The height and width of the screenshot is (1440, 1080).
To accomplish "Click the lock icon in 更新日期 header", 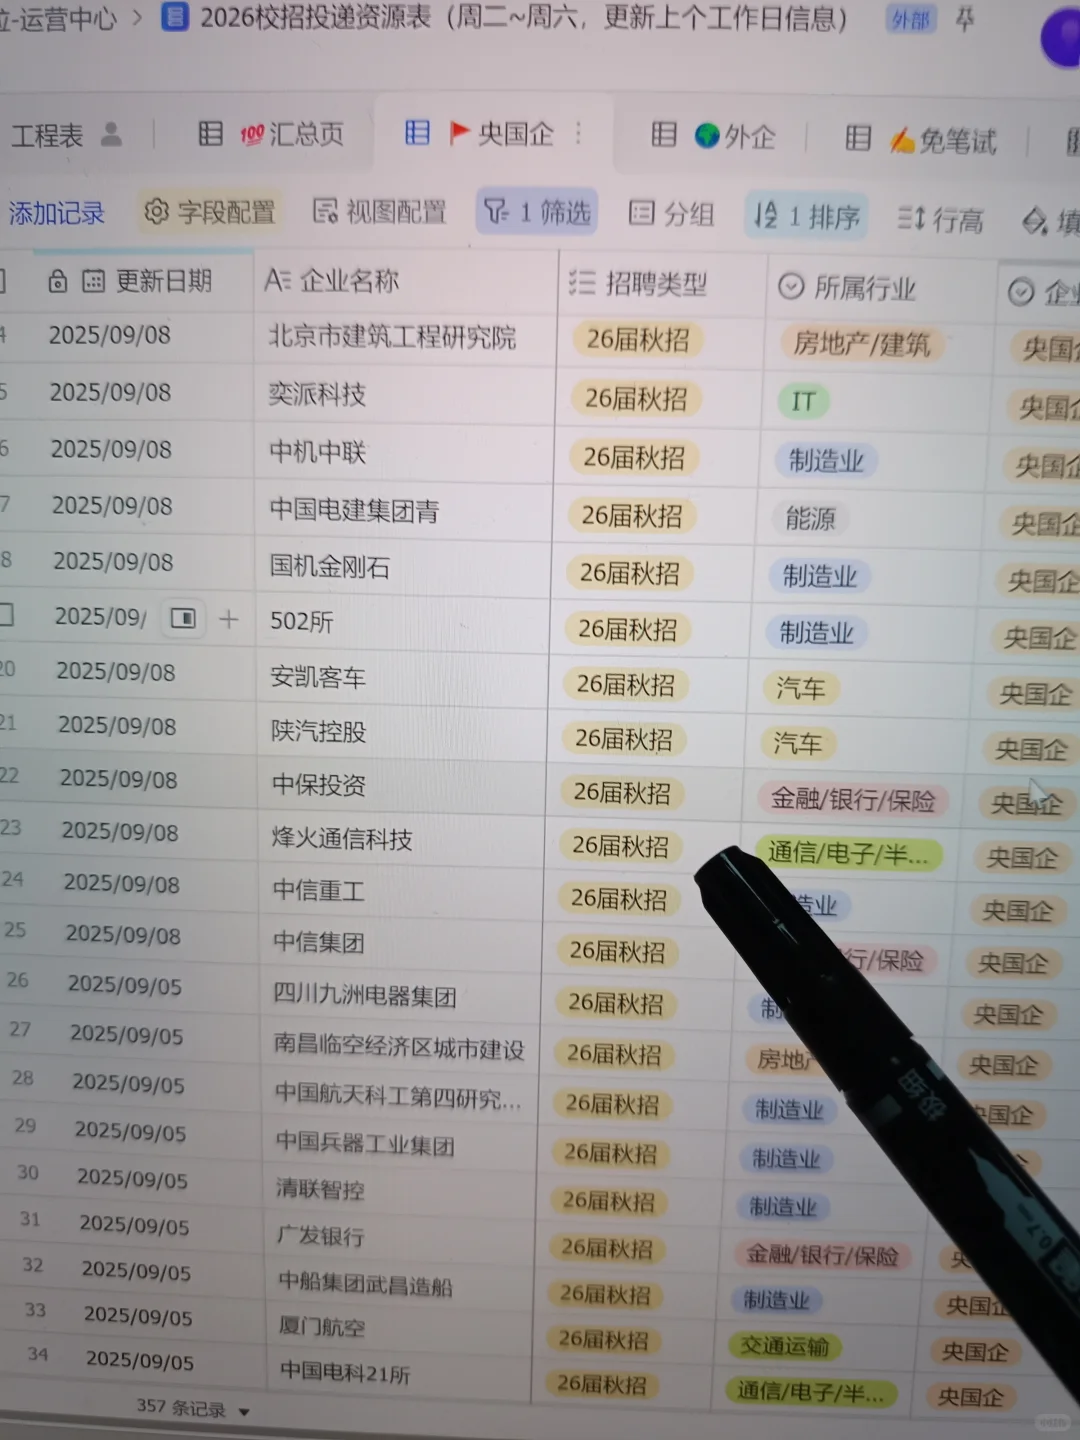I will 58,282.
